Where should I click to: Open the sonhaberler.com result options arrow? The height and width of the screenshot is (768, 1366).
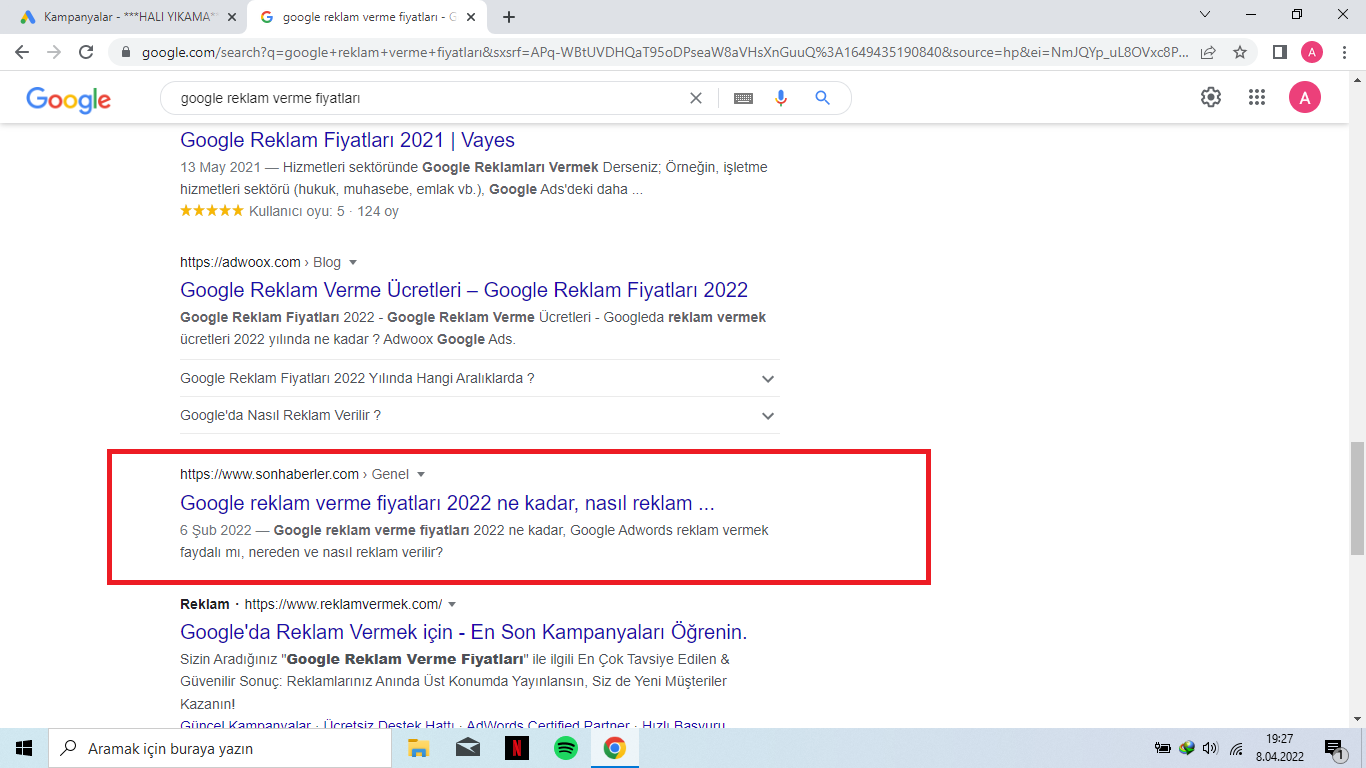tap(421, 475)
